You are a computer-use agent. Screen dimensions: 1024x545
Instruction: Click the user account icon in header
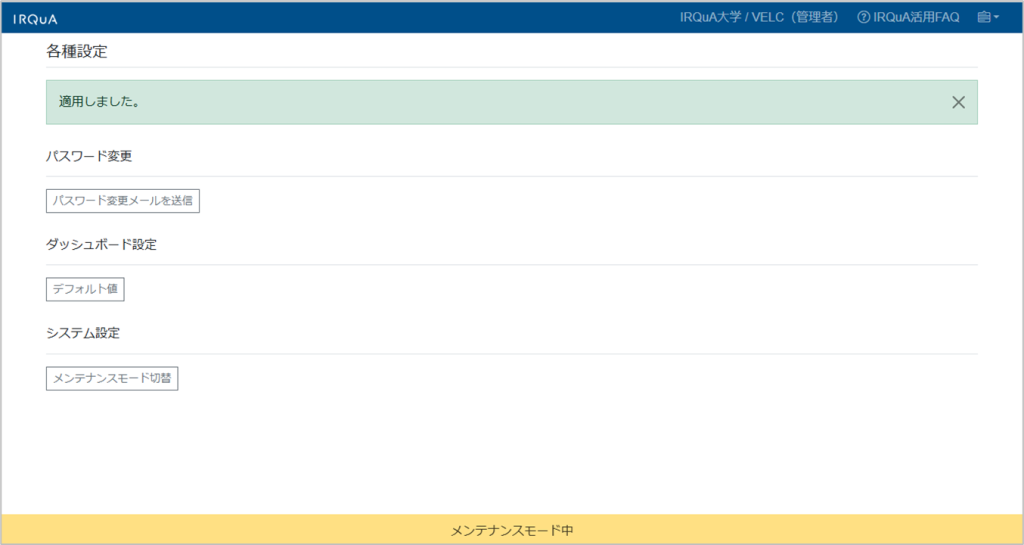point(983,17)
